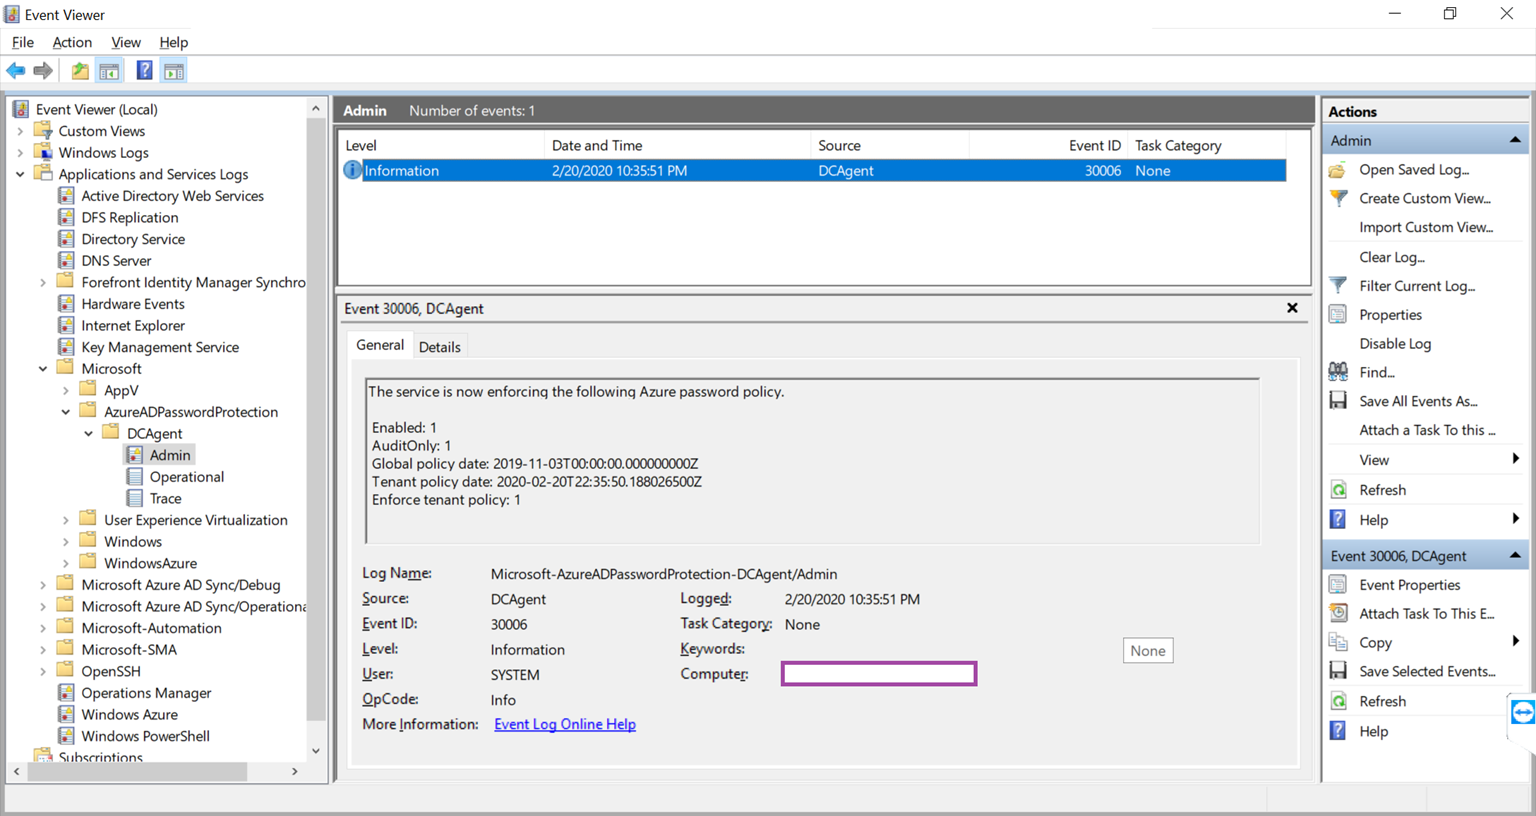This screenshot has height=816, width=1536.
Task: Close the event preview pane with X
Action: [1292, 308]
